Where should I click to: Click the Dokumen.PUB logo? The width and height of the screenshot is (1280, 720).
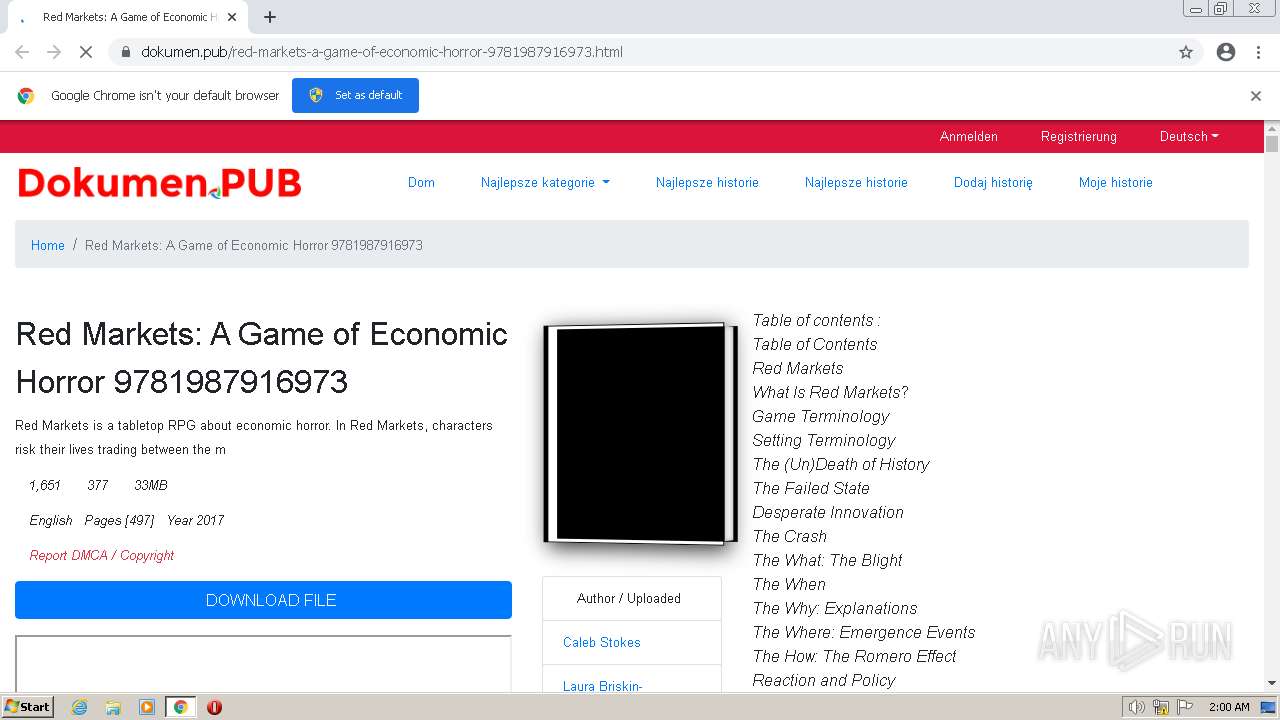(160, 183)
